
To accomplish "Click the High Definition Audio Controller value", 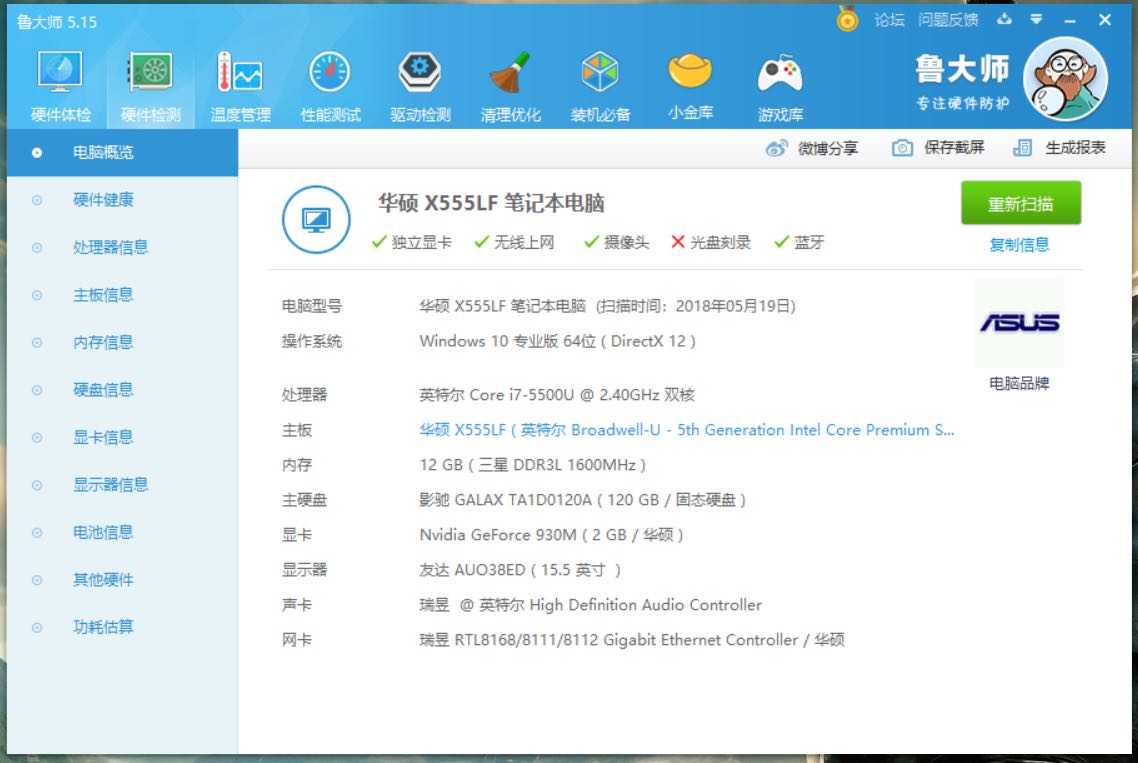I will coord(590,605).
